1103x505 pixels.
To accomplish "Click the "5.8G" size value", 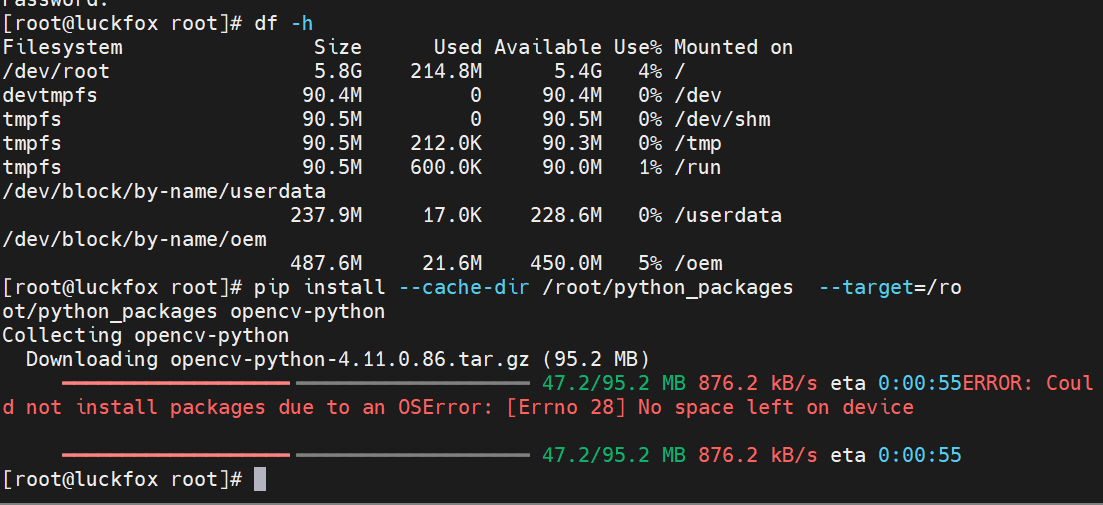I will click(x=338, y=71).
